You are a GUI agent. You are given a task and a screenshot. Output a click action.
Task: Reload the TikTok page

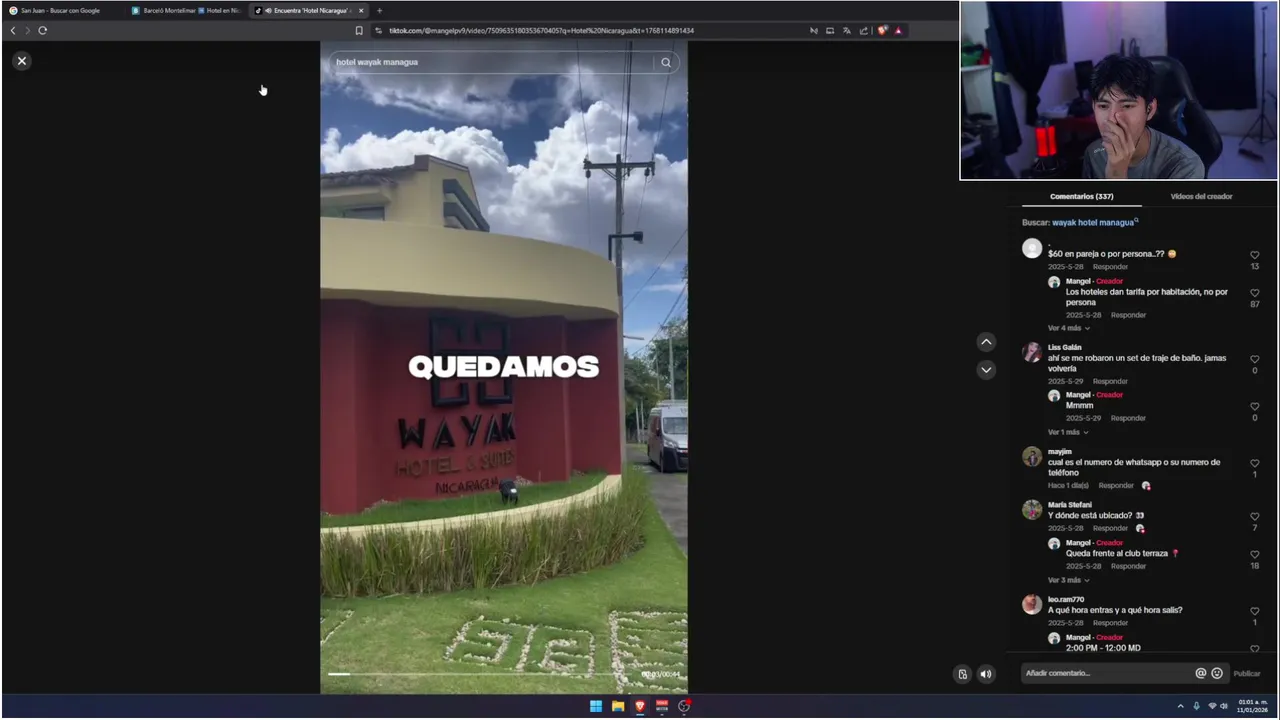click(43, 30)
